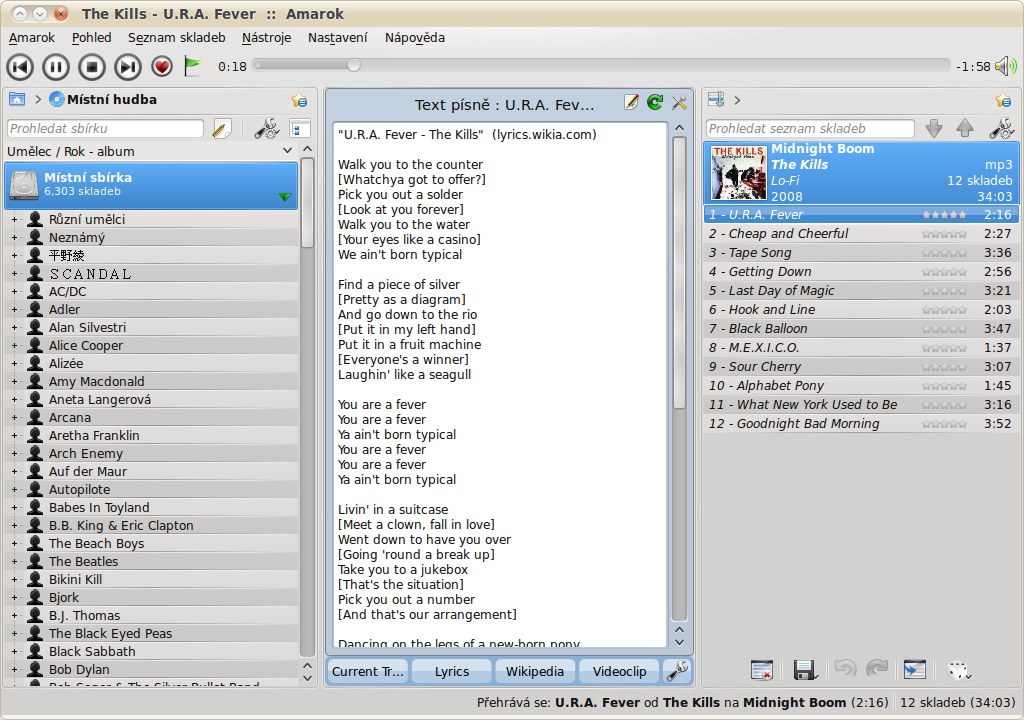Expand the Alice Cooper artist entry
The image size is (1024, 720).
tap(14, 346)
